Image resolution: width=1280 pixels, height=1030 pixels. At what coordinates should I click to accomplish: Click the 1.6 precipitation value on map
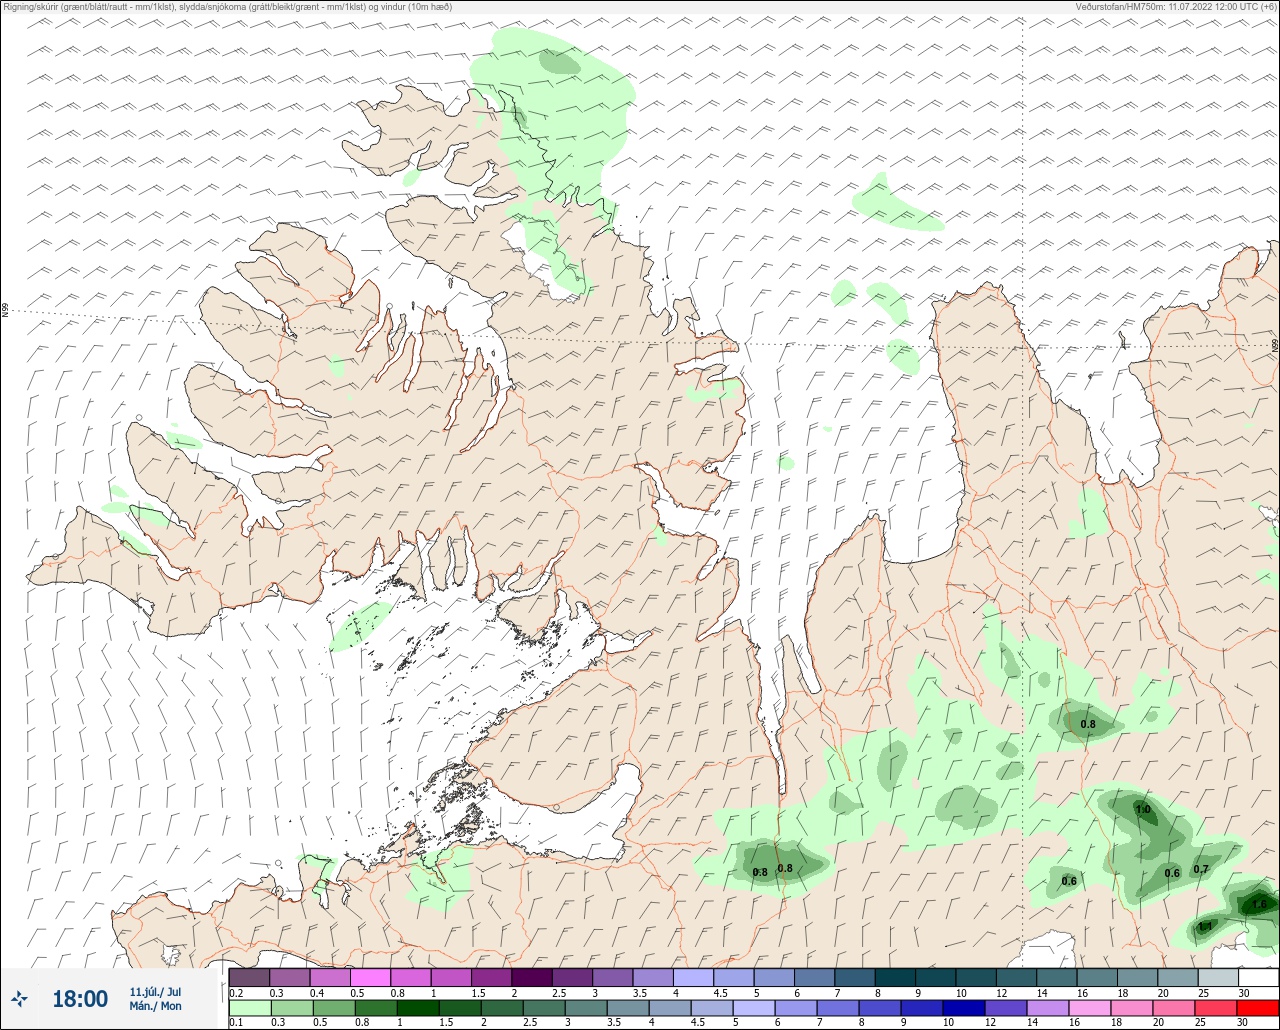coord(1258,904)
